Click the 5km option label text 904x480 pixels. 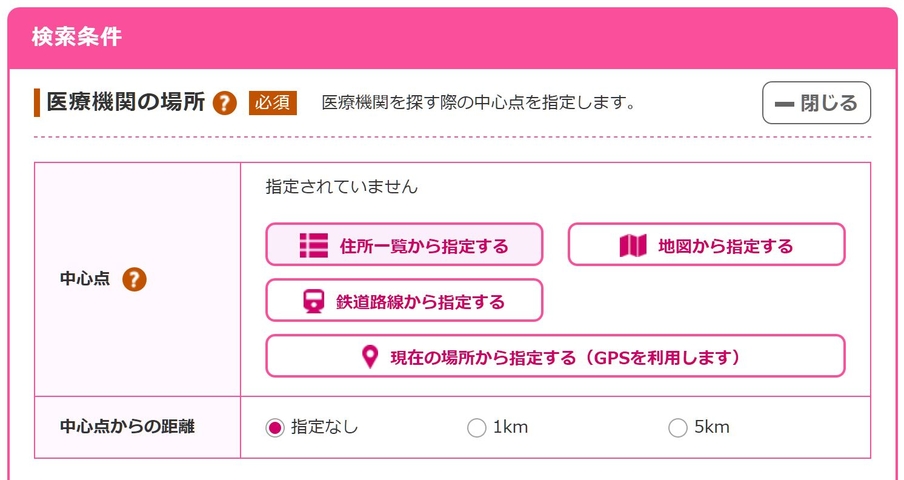[712, 427]
